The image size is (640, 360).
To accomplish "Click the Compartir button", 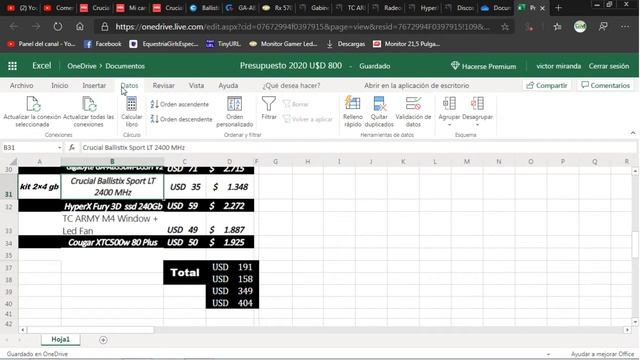I will click(x=547, y=85).
